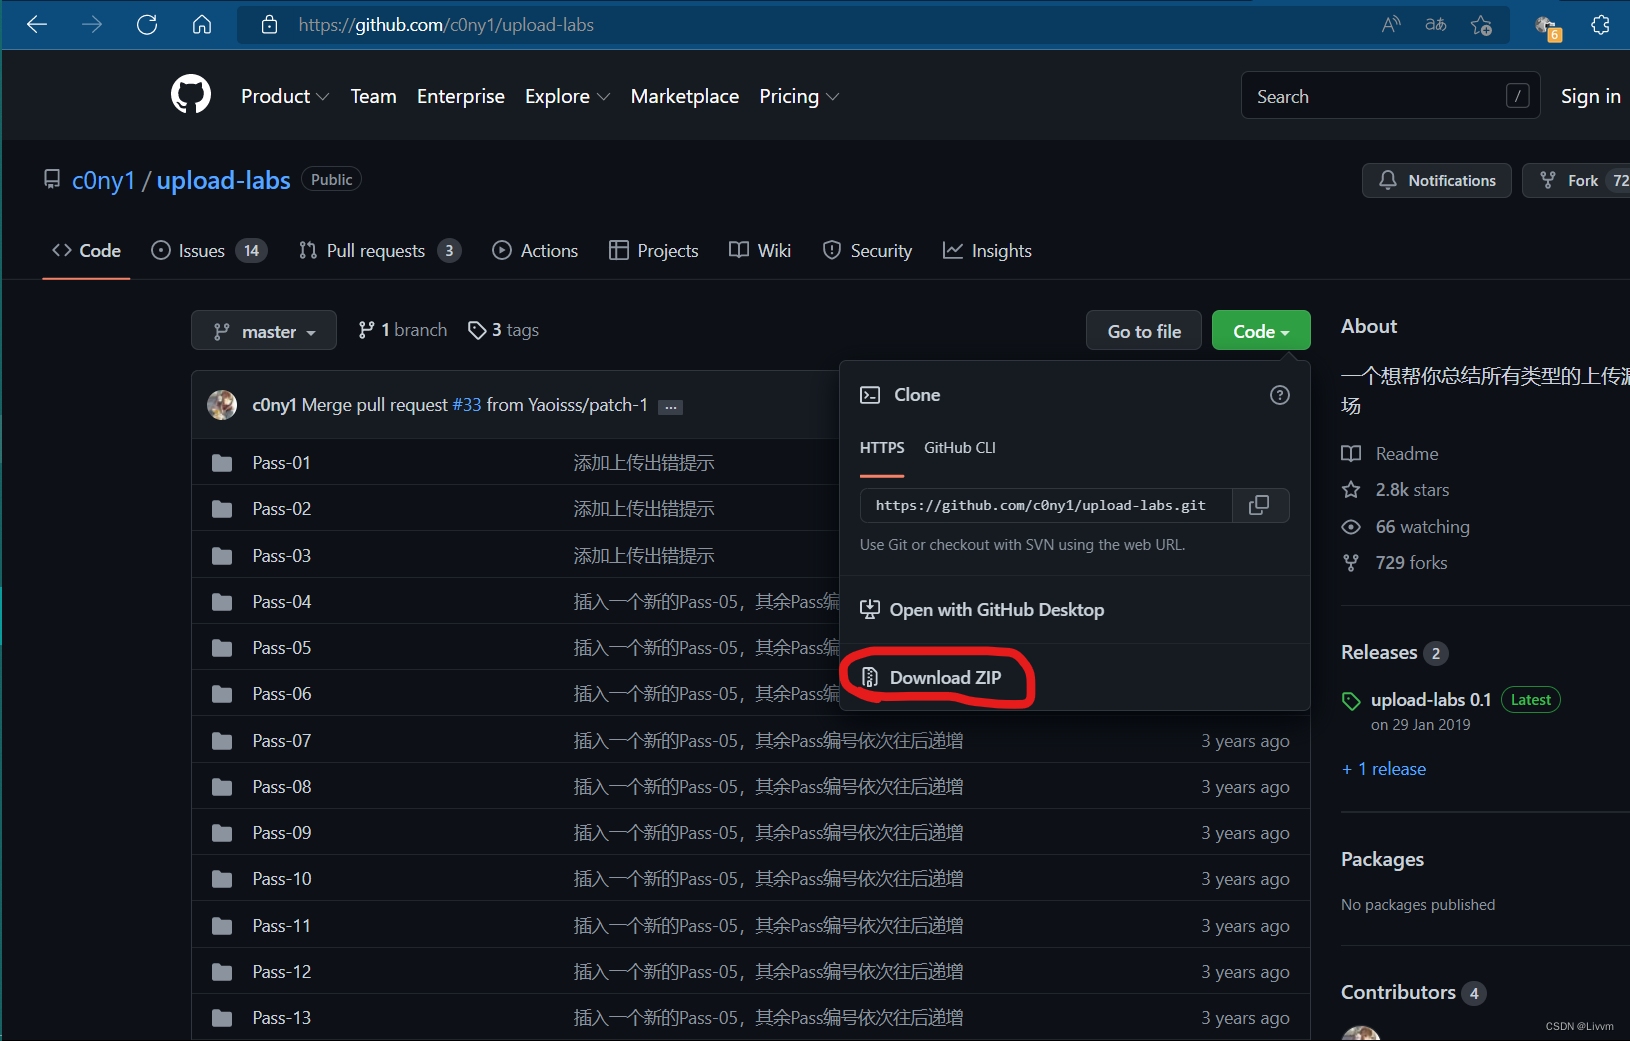
Task: Click the Fork button
Action: tap(1577, 180)
